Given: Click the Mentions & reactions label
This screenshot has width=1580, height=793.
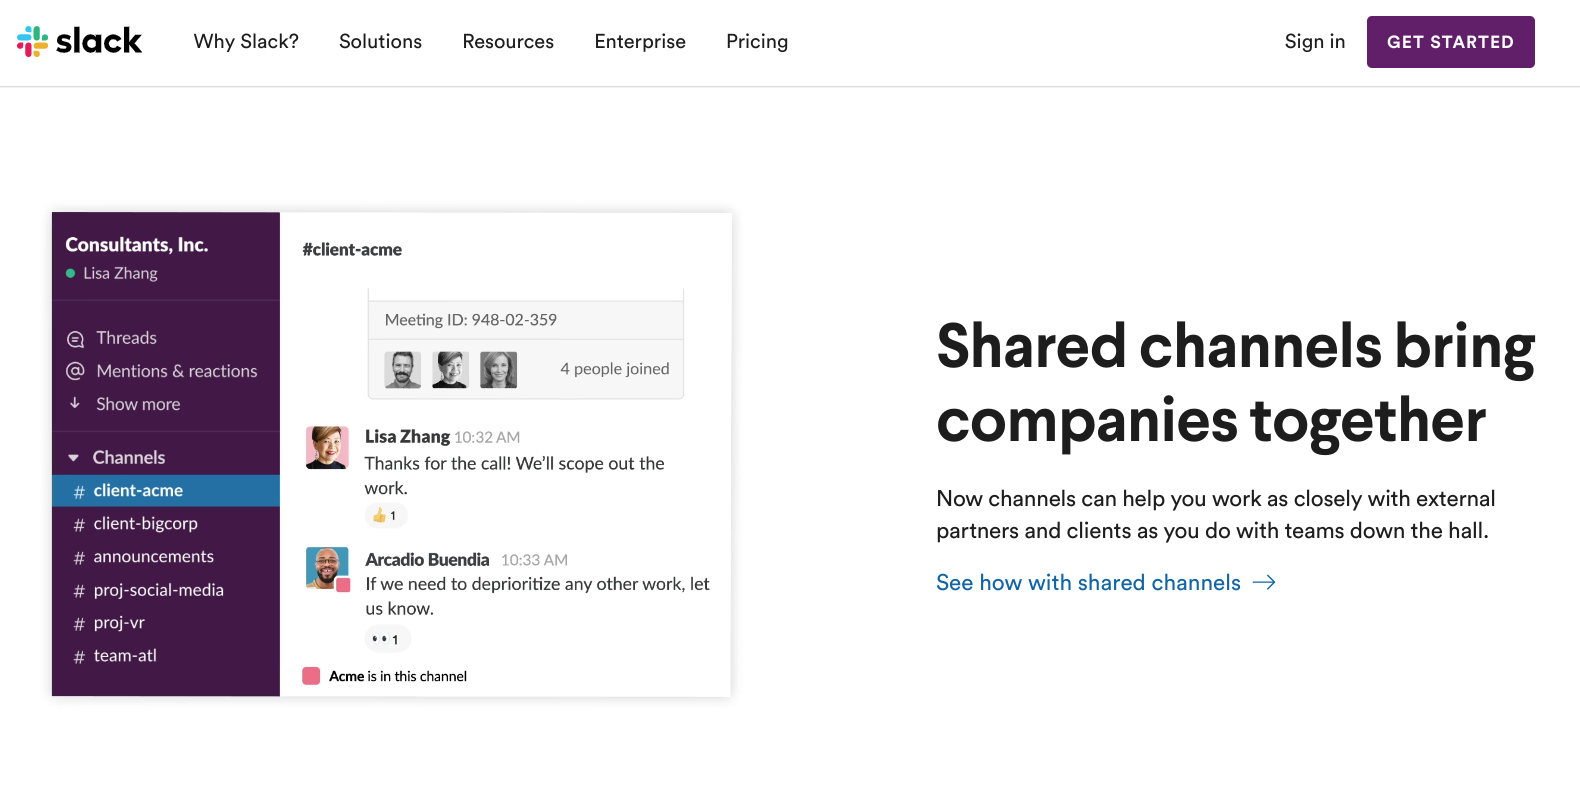Looking at the screenshot, I should (177, 371).
